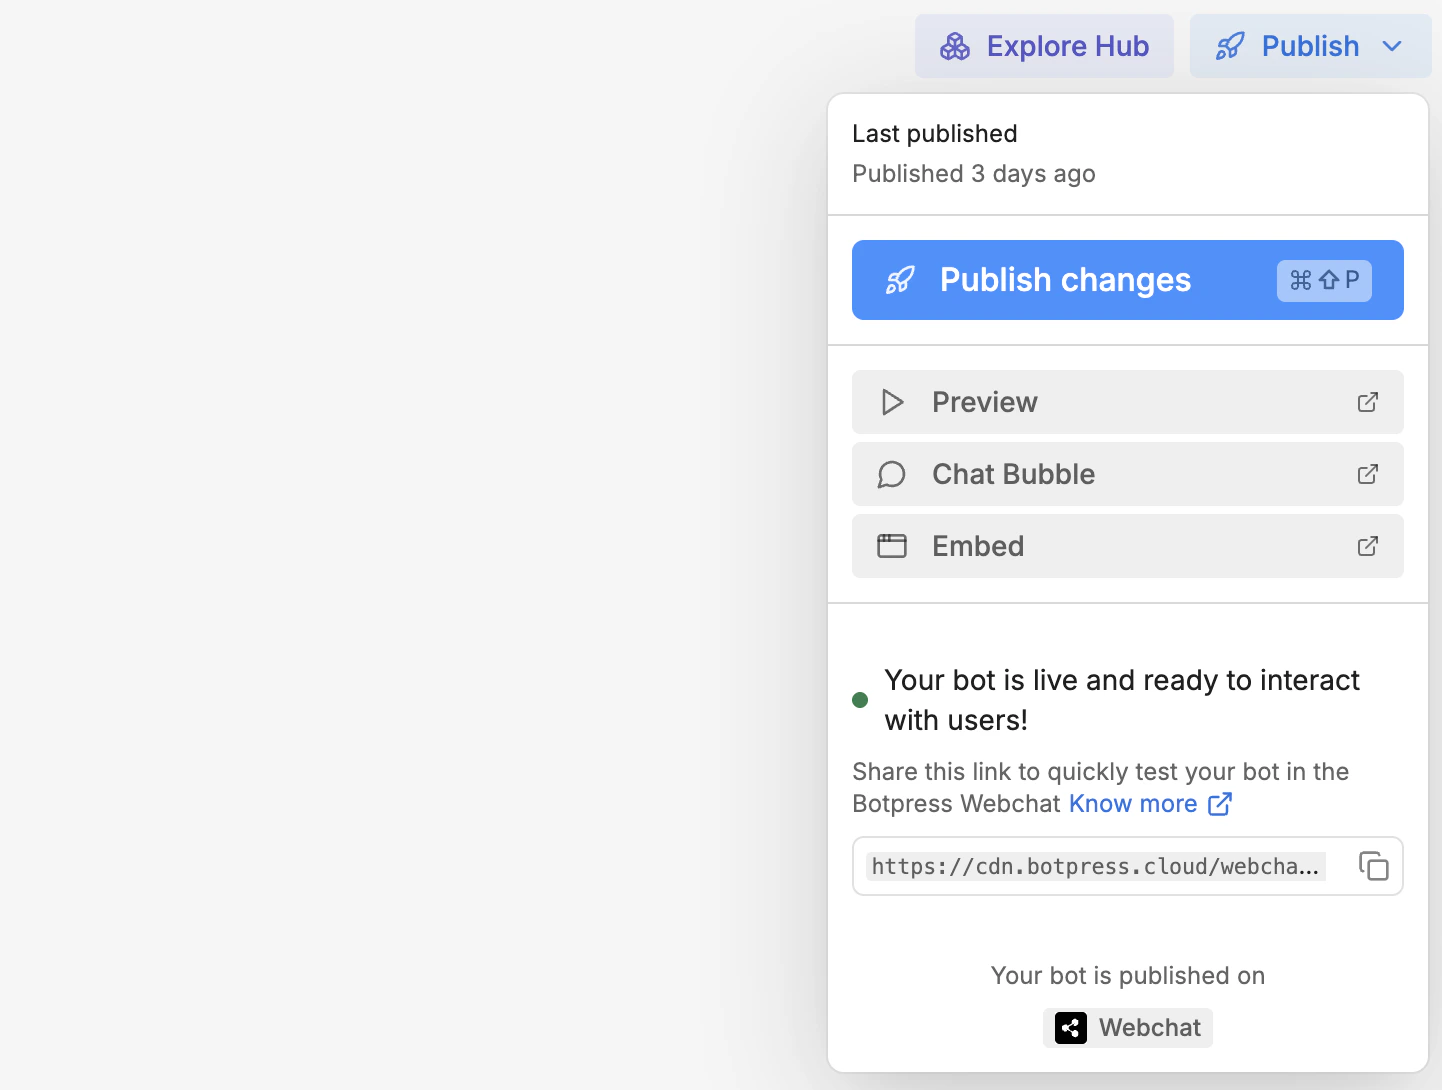Click the speech bubble icon beside Chat Bubble
Image resolution: width=1442 pixels, height=1090 pixels.
pyautogui.click(x=891, y=474)
